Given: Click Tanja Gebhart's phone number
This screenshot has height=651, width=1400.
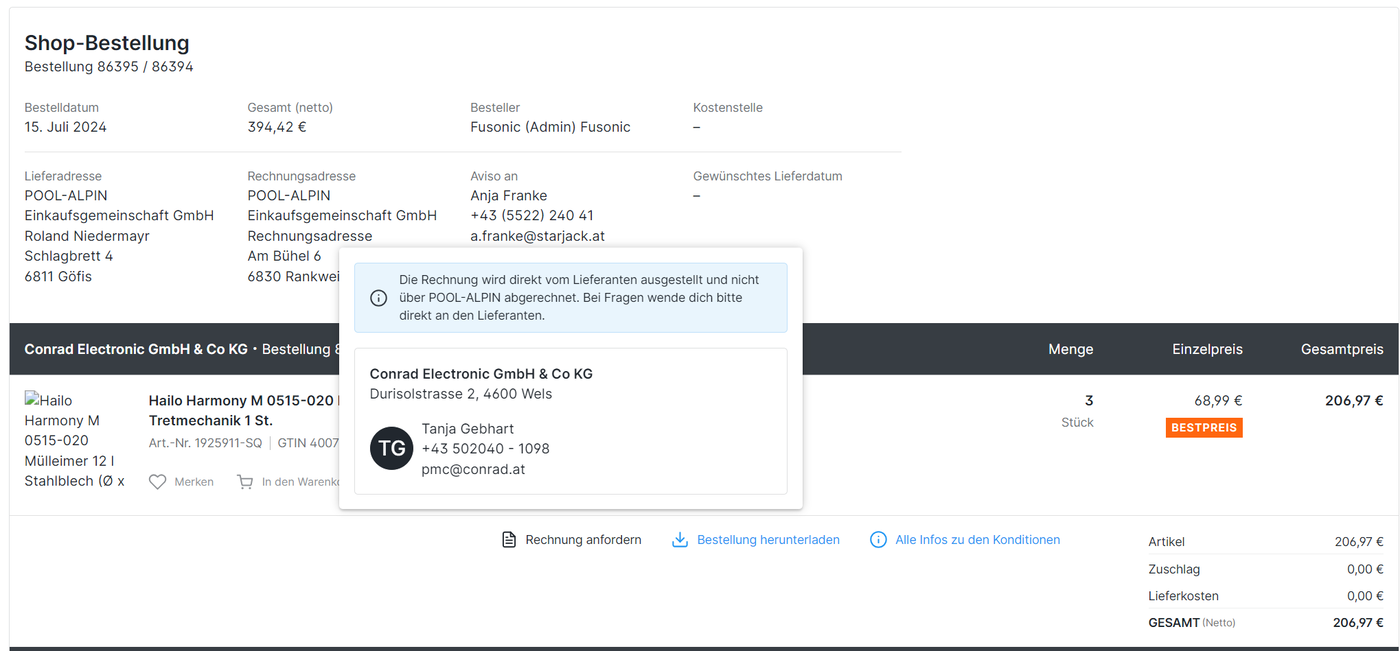Looking at the screenshot, I should point(485,449).
